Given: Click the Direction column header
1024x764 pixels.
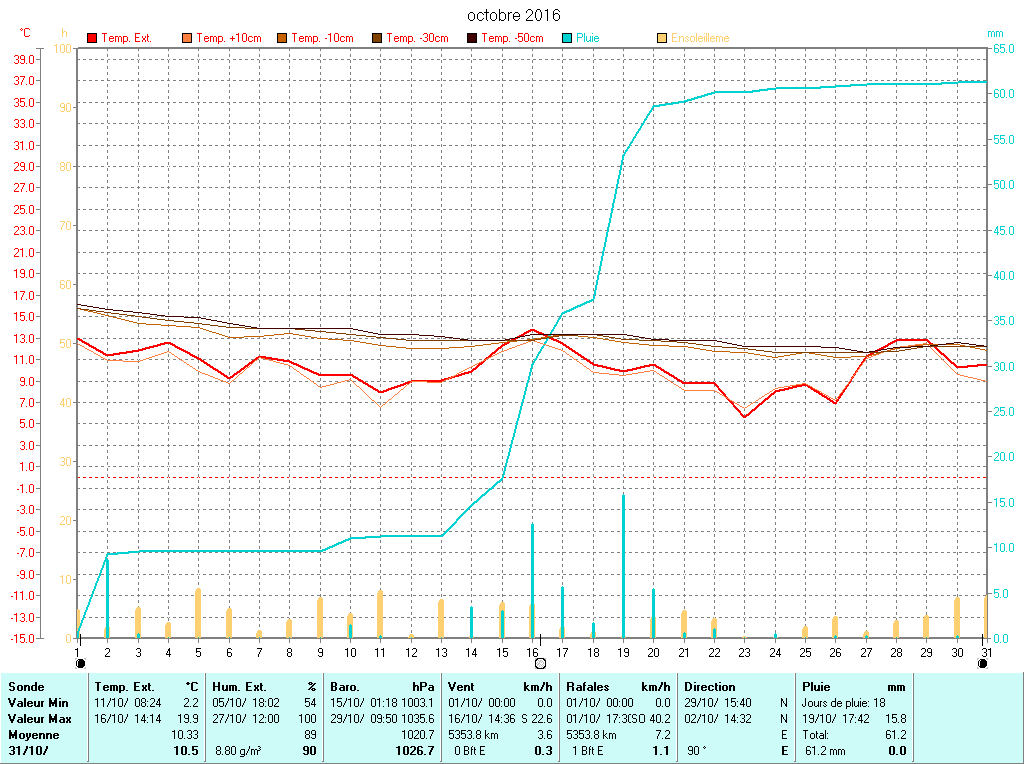Looking at the screenshot, I should [709, 687].
